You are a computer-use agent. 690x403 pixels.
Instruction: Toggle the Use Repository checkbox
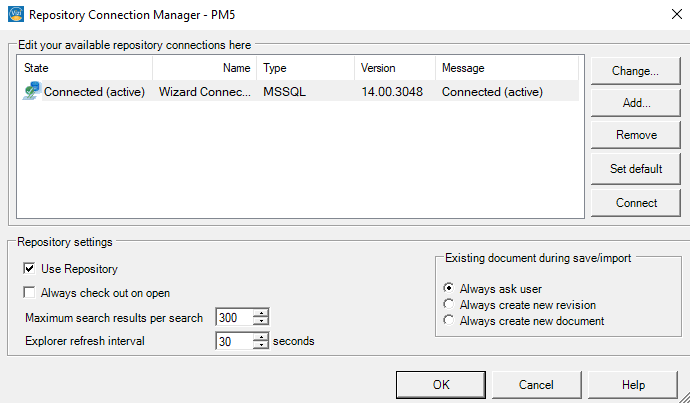click(29, 268)
